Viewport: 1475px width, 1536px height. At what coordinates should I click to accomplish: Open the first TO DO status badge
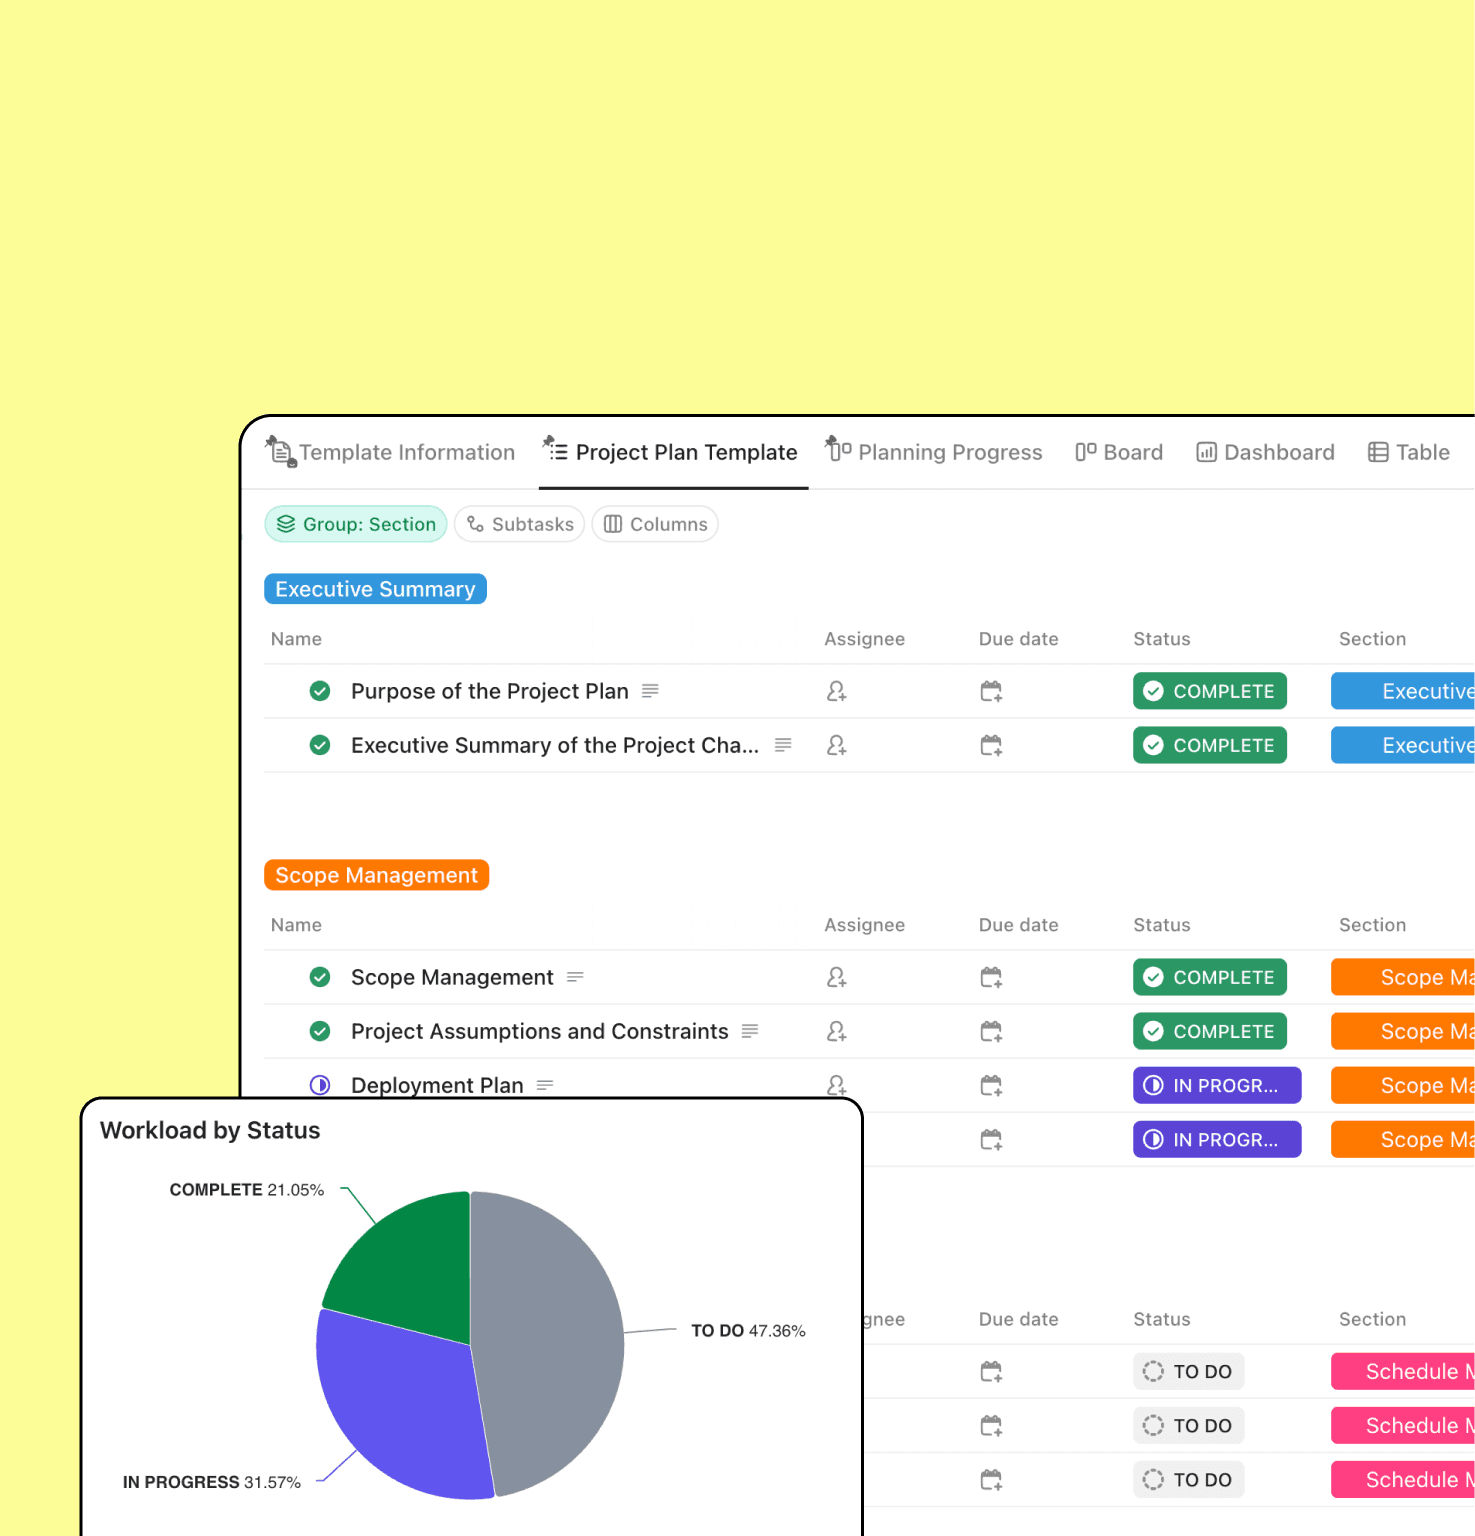tap(1189, 1372)
